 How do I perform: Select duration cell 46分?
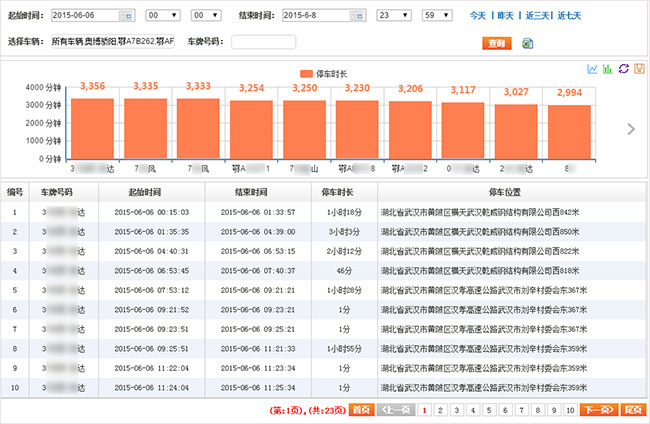coord(344,271)
